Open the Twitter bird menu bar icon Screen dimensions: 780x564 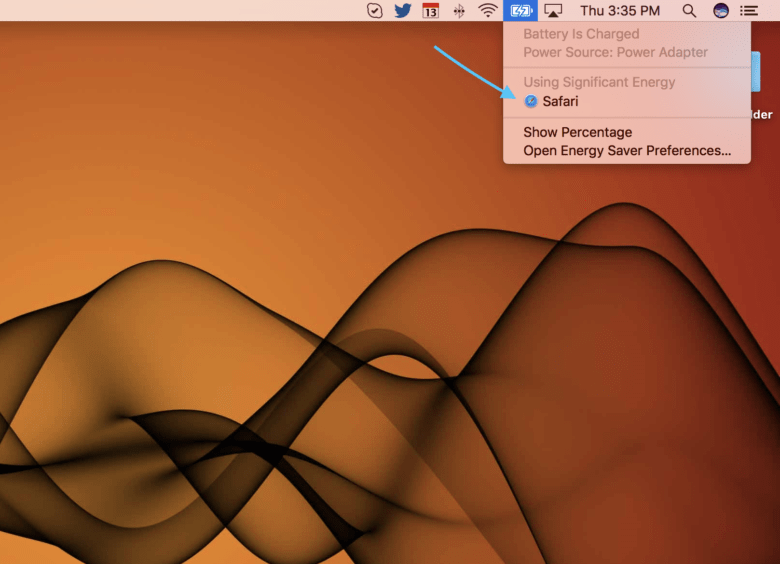403,11
